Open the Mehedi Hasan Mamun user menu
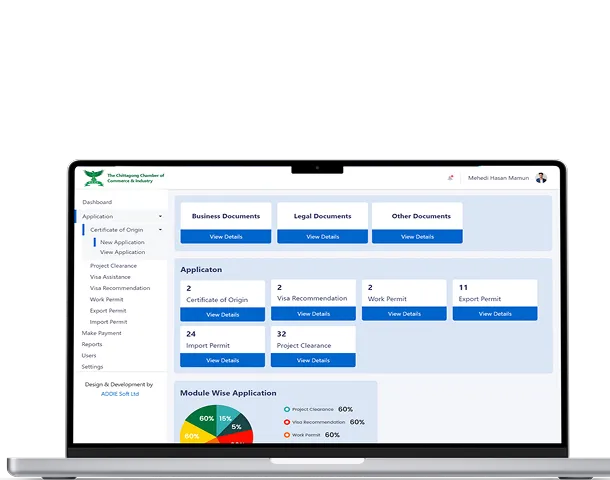Screen dimensions: 610x480 498,178
